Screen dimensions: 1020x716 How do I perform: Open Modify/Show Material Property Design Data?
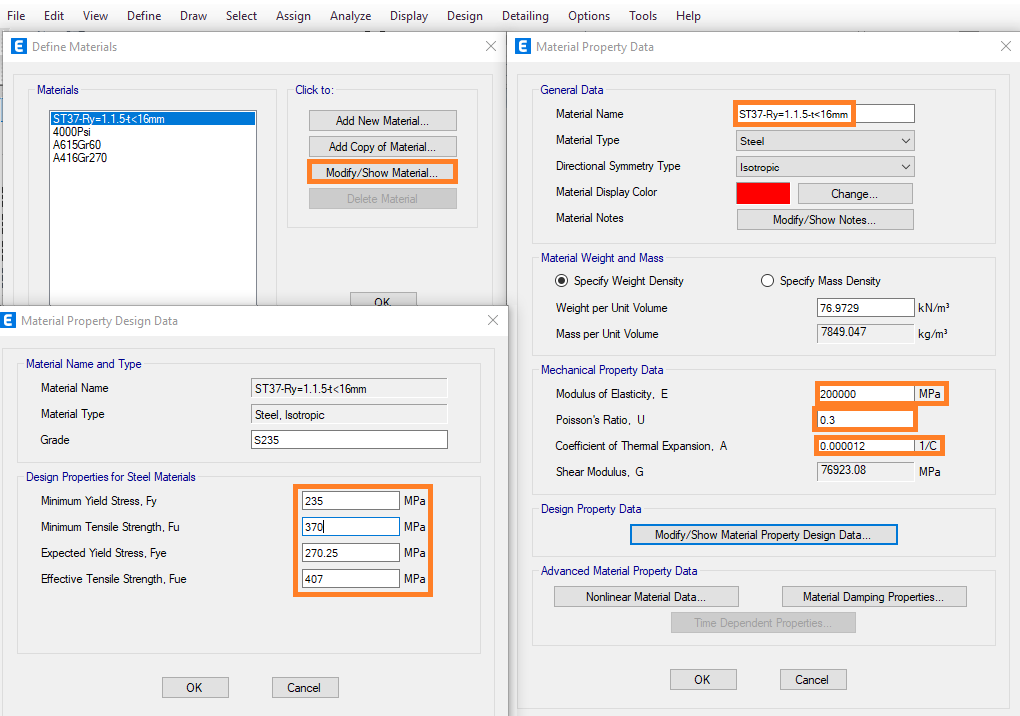point(763,535)
